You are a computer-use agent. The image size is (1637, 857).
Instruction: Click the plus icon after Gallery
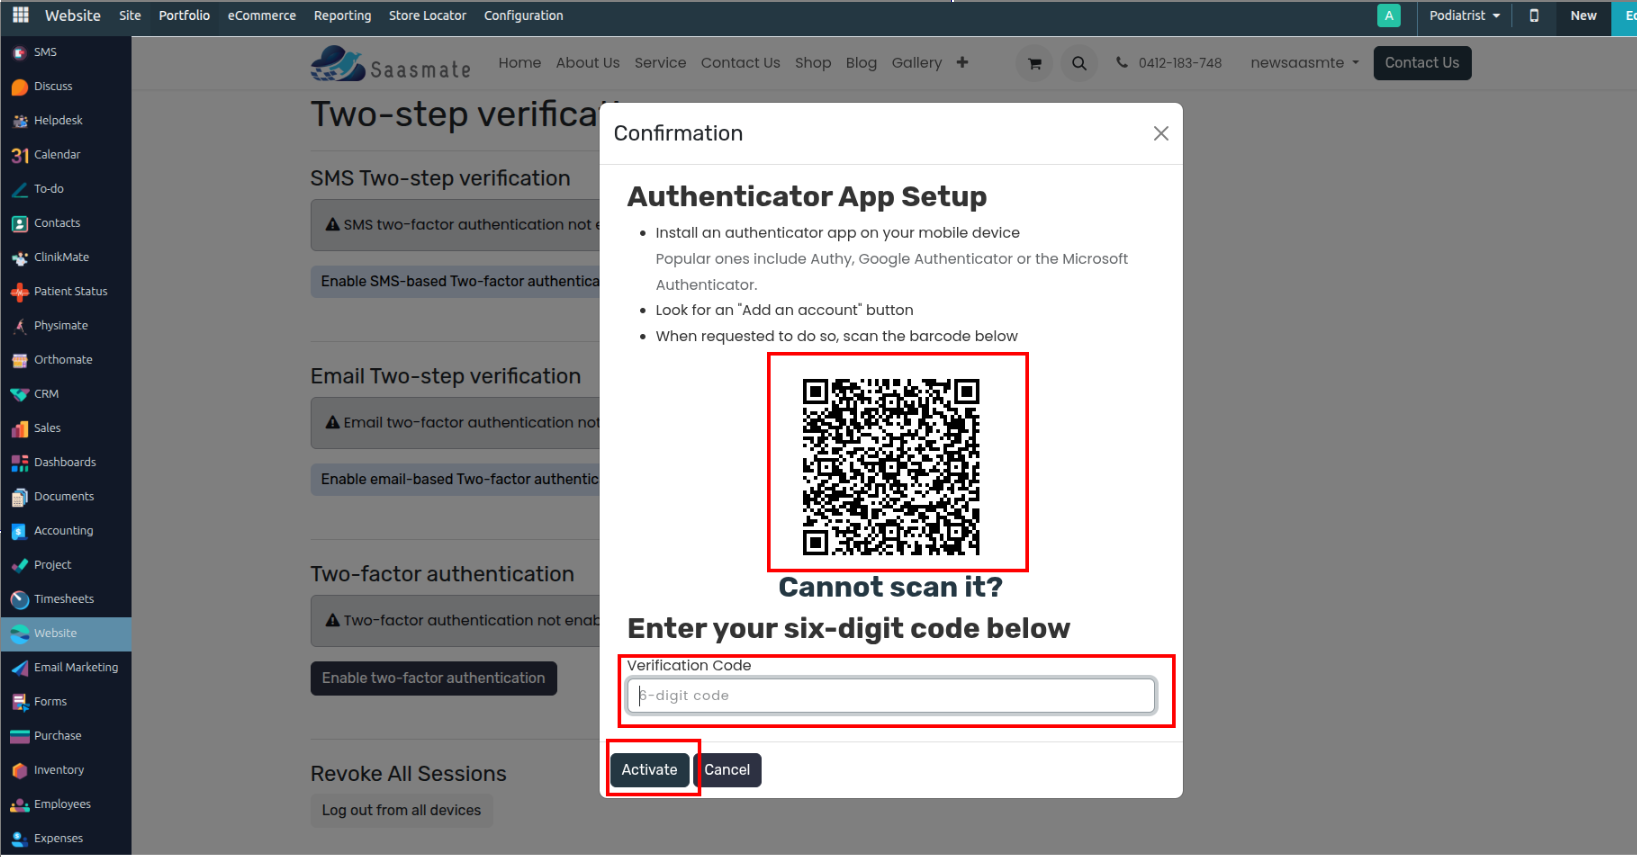(x=962, y=62)
